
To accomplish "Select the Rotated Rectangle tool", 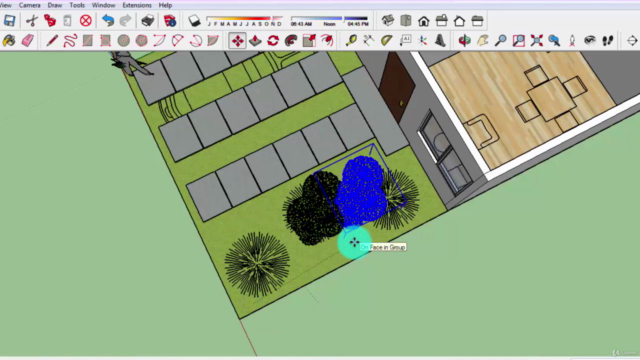I will click(x=105, y=41).
